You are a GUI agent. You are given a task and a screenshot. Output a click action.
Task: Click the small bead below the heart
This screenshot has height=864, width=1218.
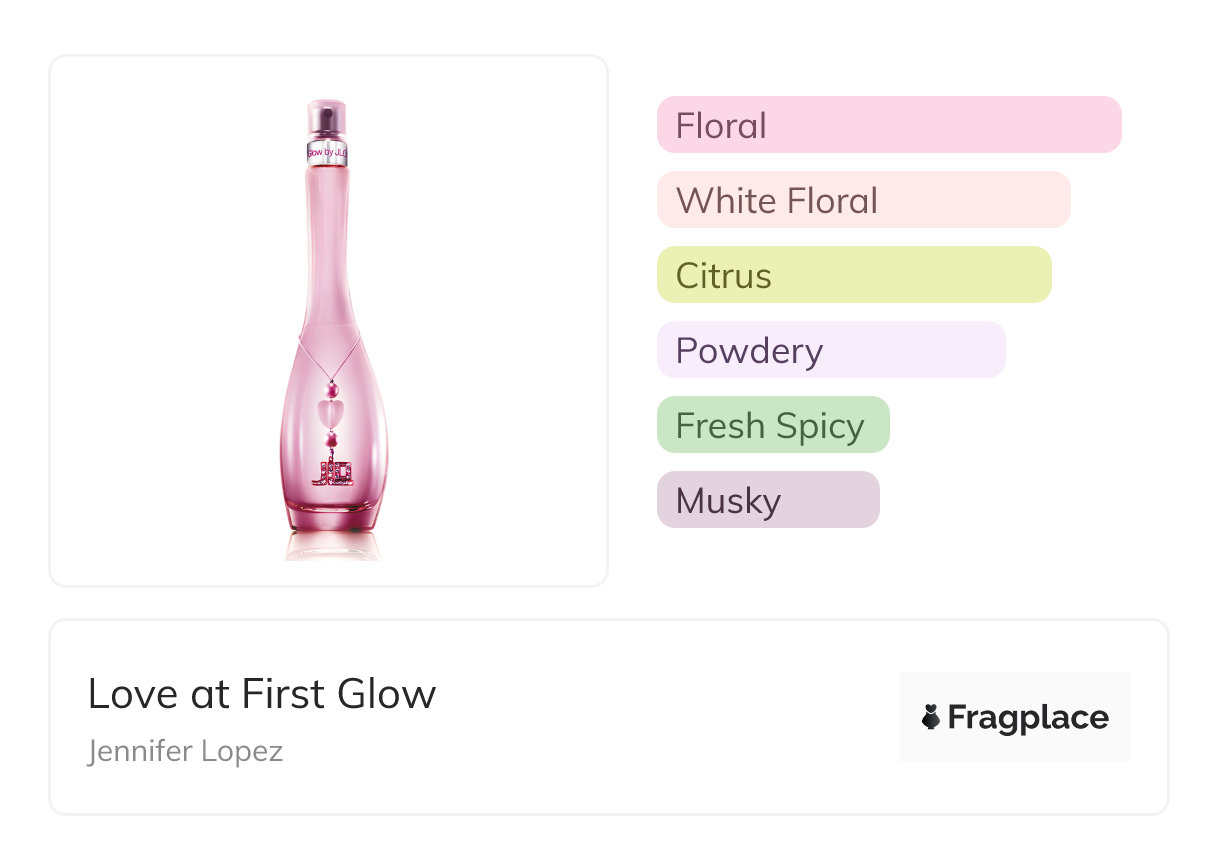coord(331,439)
